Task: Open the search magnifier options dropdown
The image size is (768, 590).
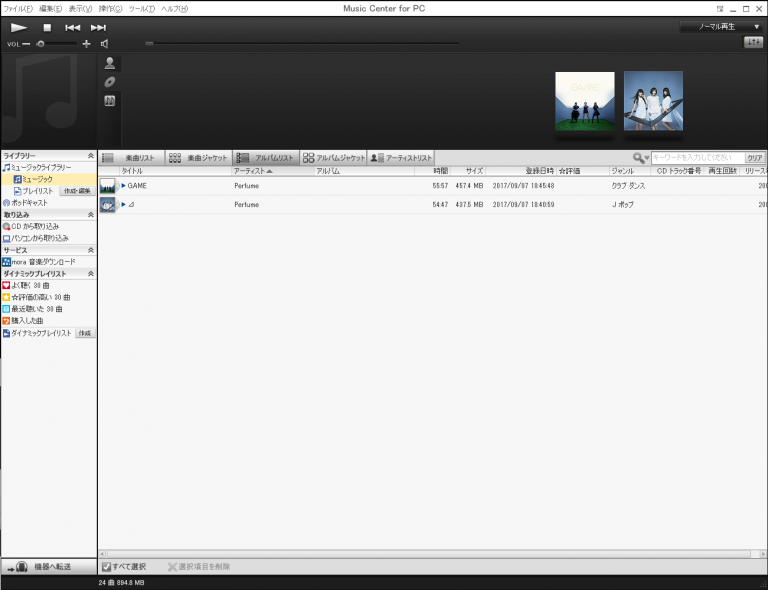Action: 641,158
